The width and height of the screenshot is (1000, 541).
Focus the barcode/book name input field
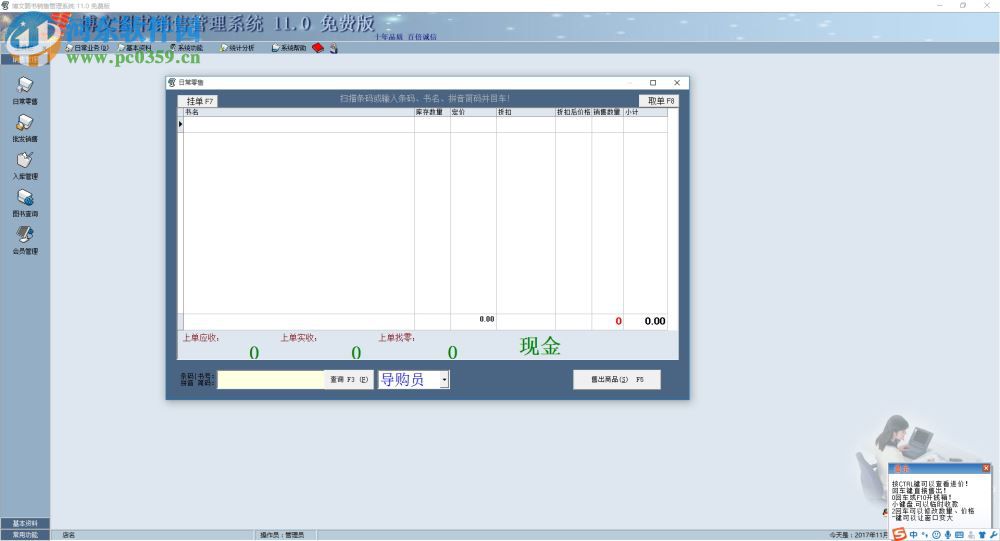point(271,380)
